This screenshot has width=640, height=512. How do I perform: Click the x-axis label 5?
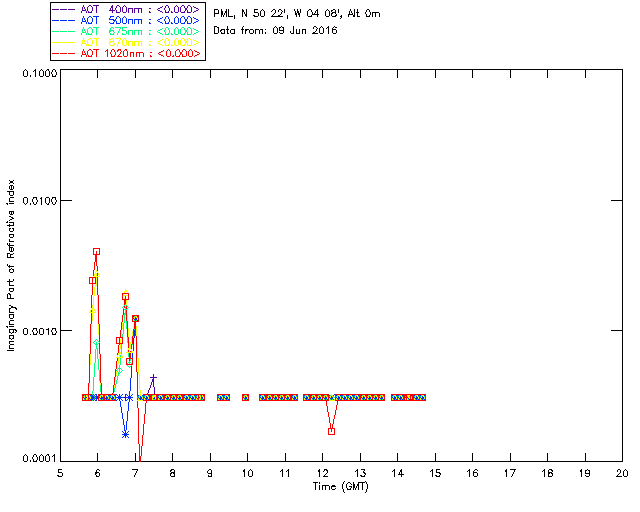60,474
